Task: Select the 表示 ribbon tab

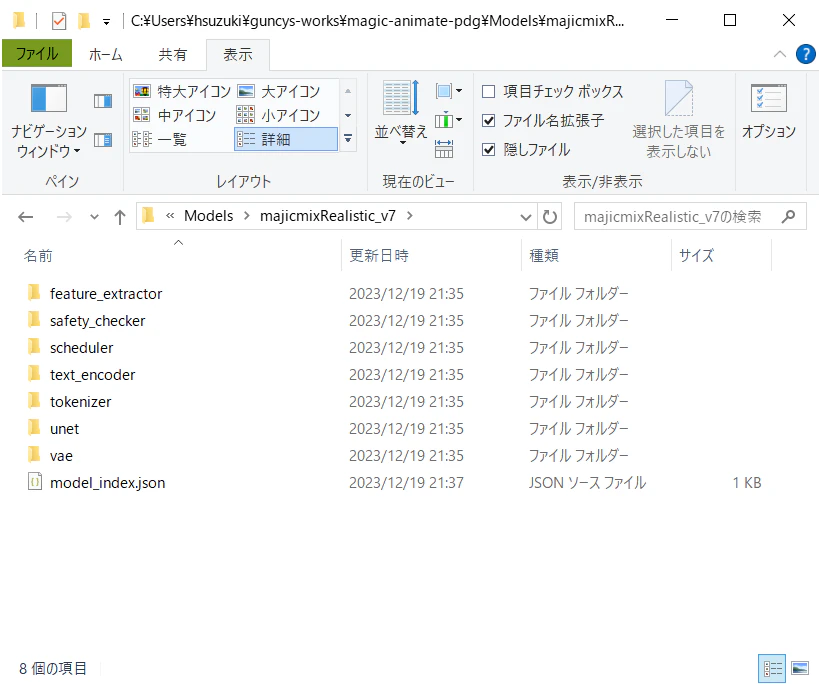Action: click(x=238, y=54)
